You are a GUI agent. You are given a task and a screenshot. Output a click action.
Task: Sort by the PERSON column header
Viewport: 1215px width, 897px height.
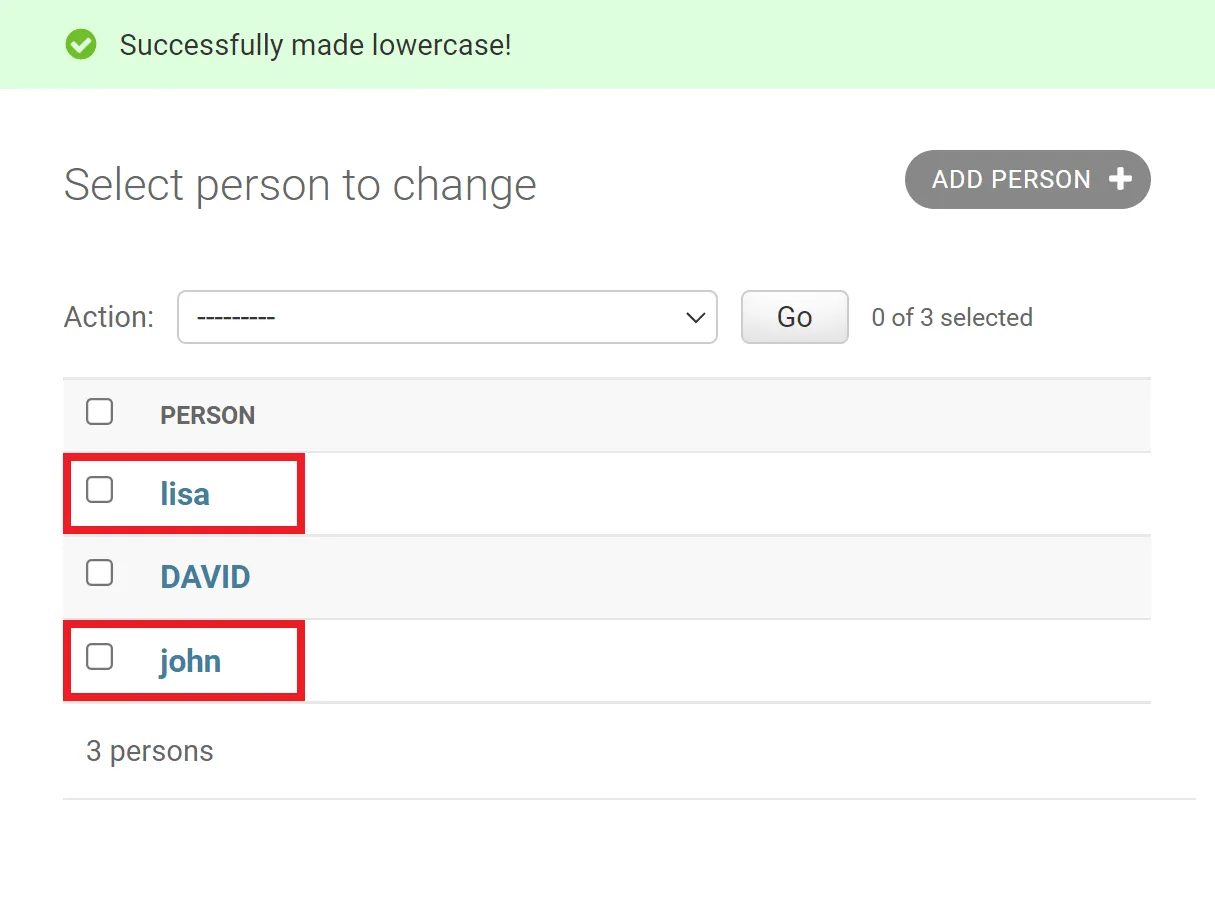click(208, 416)
